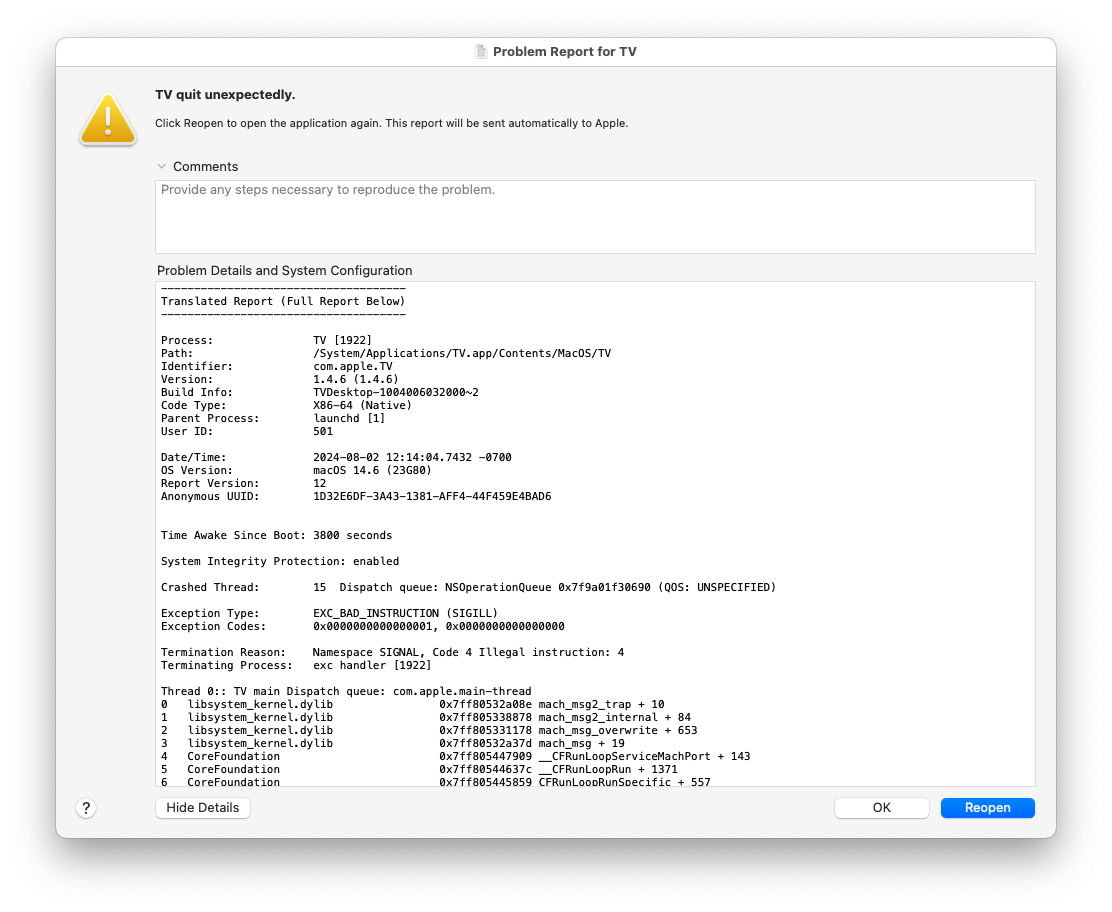Click terminating process 'exc handler [1922]'
This screenshot has height=912, width=1112.
click(372, 665)
